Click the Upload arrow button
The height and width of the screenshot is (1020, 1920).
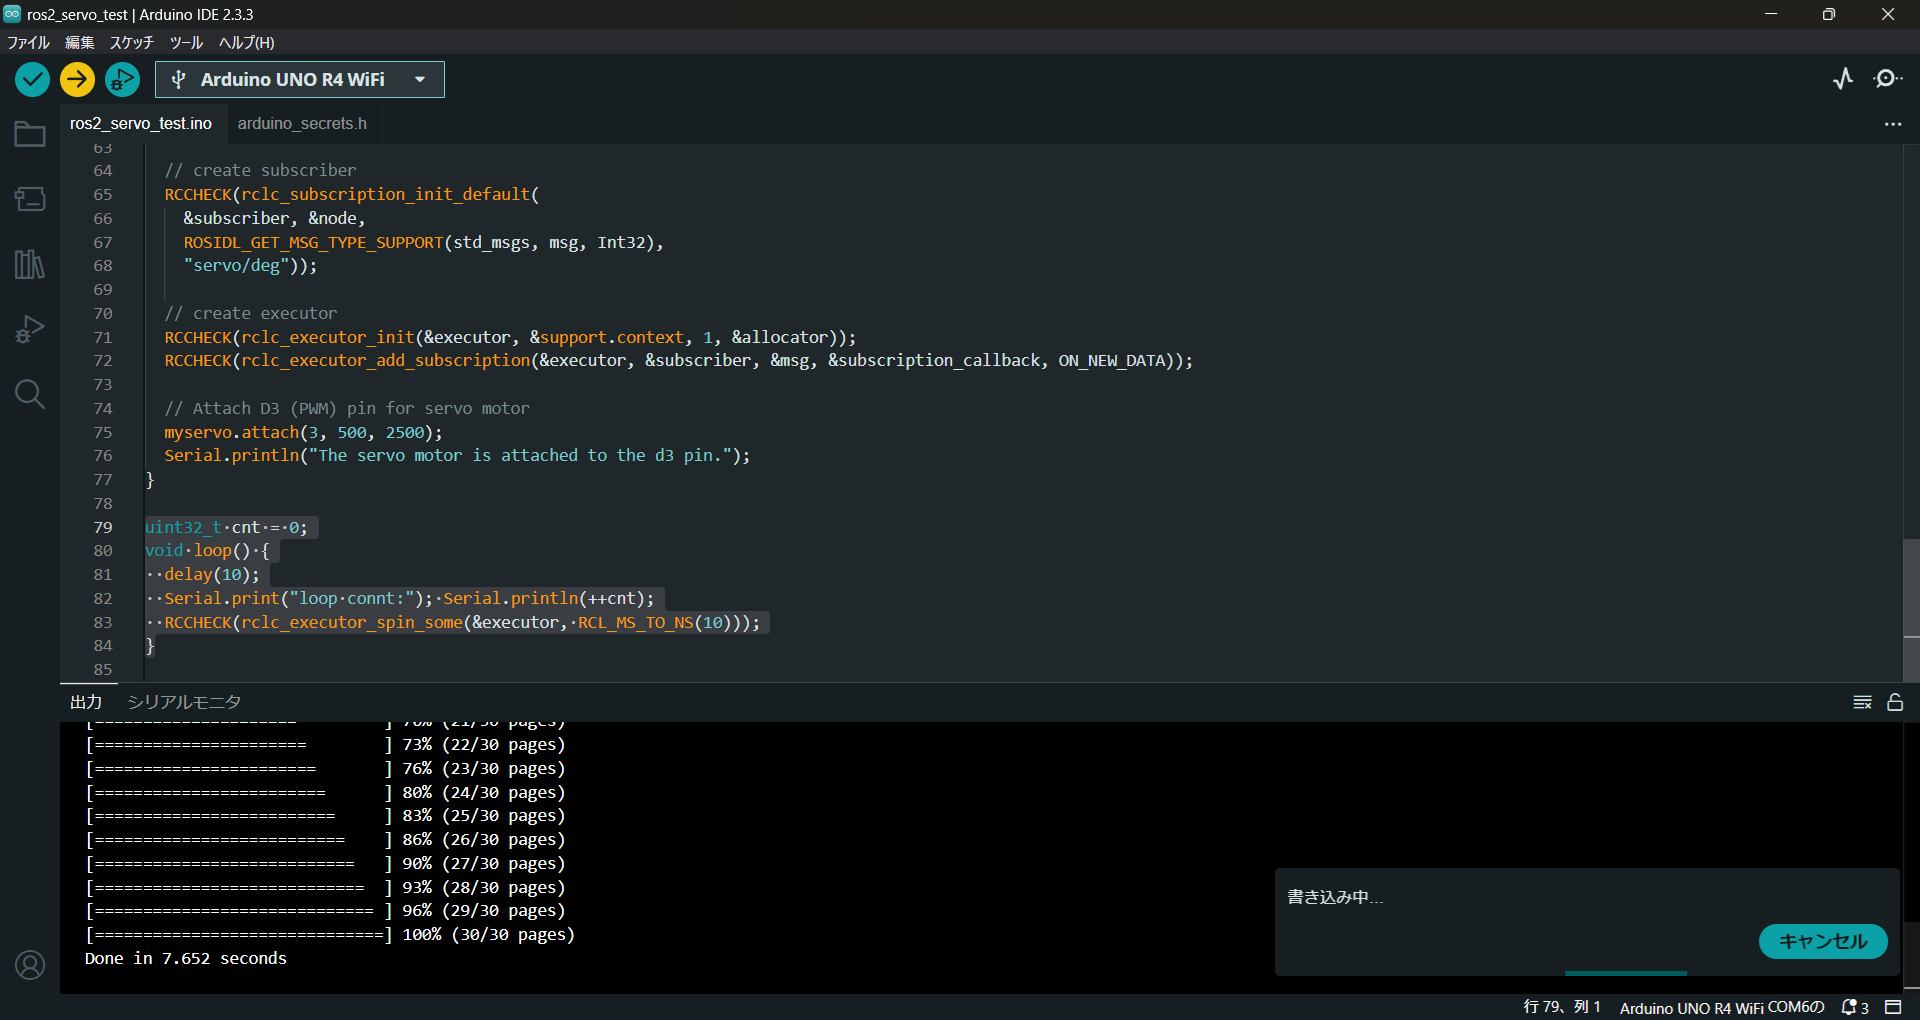click(x=77, y=80)
